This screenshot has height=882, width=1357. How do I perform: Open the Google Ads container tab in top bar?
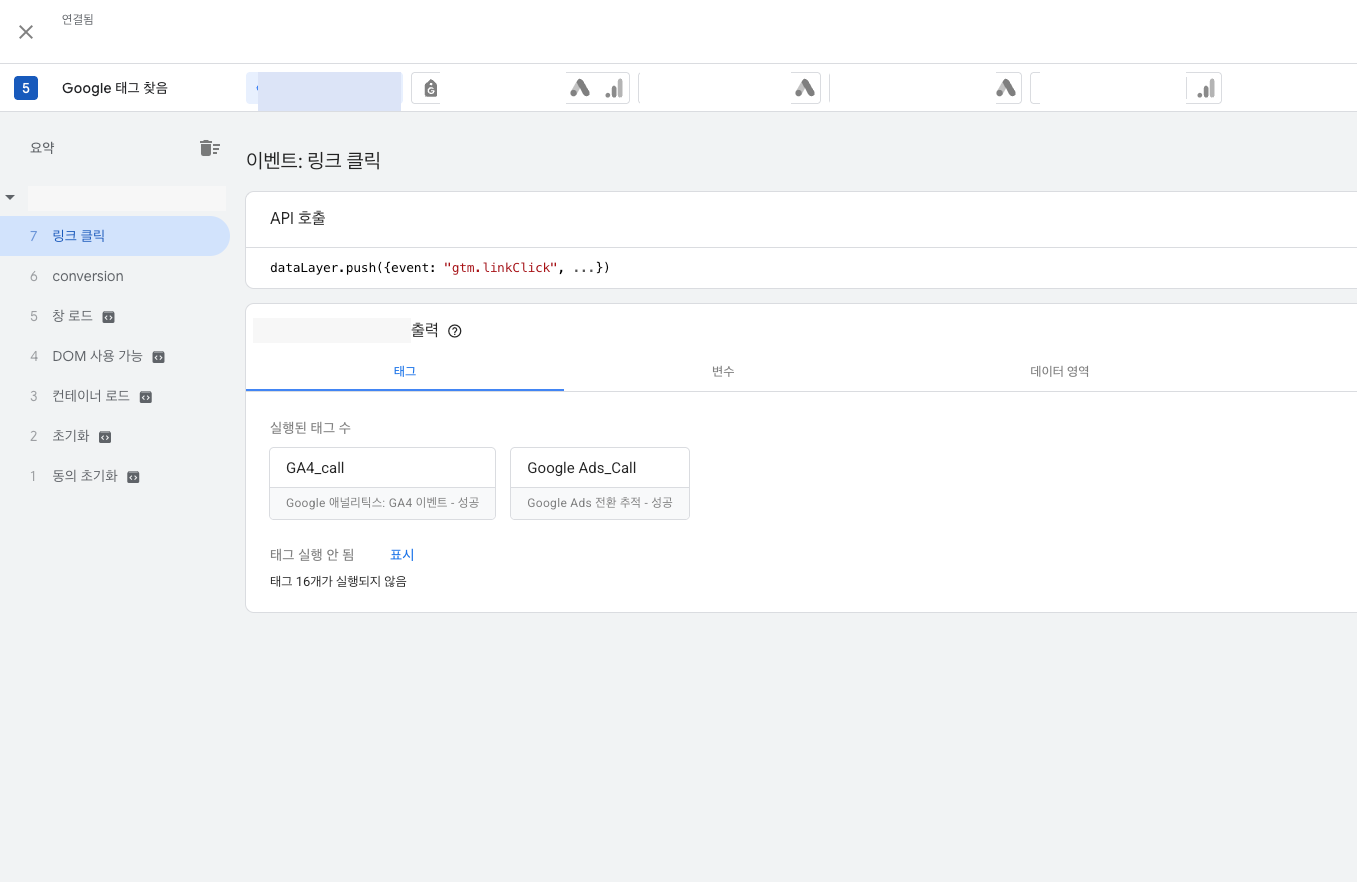pyautogui.click(x=805, y=88)
